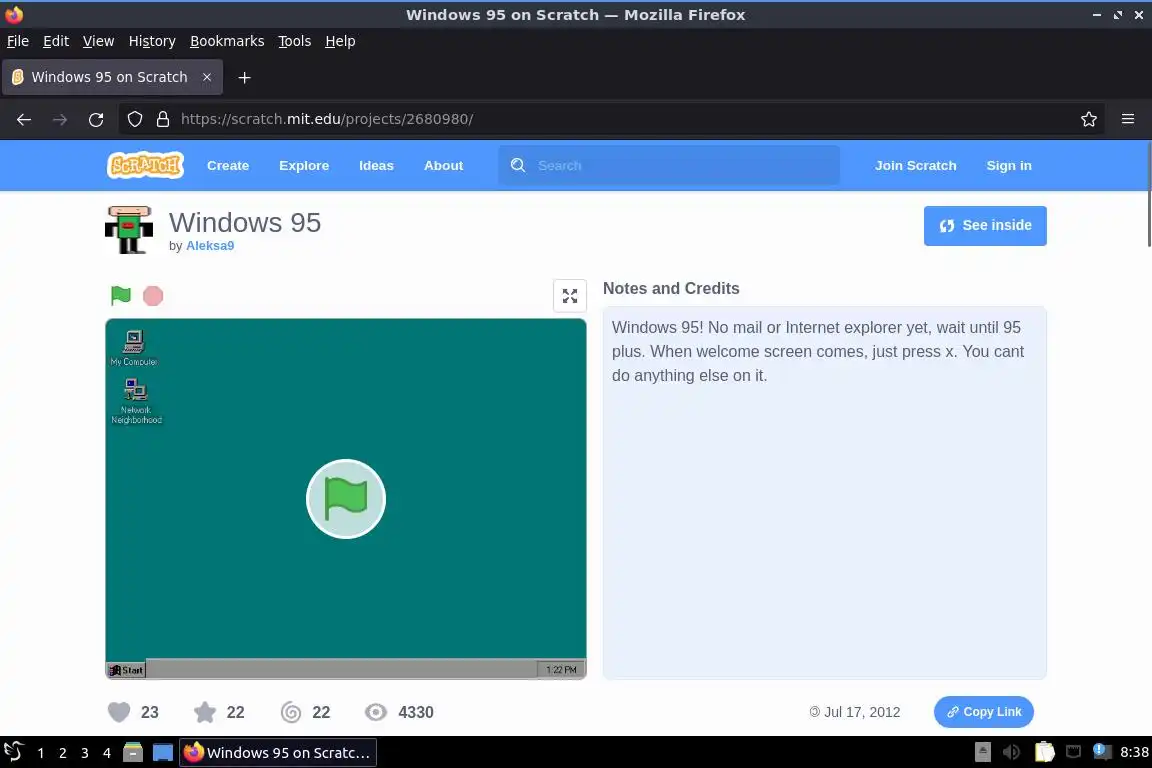Open a new browser tab
The width and height of the screenshot is (1152, 768).
[245, 77]
